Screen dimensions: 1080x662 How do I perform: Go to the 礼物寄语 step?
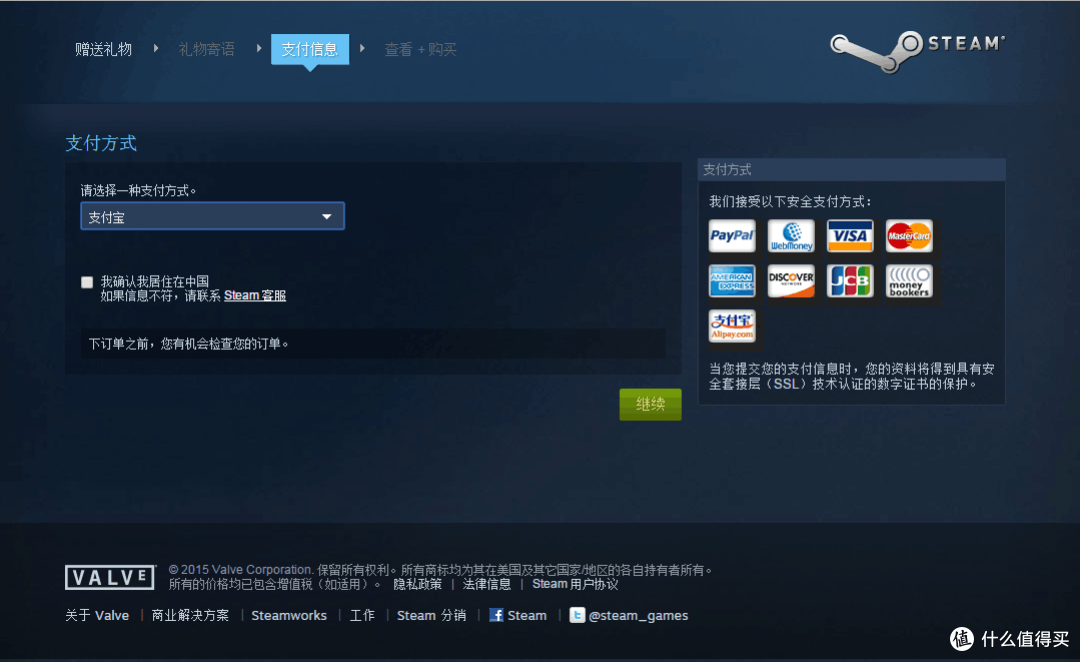[207, 50]
